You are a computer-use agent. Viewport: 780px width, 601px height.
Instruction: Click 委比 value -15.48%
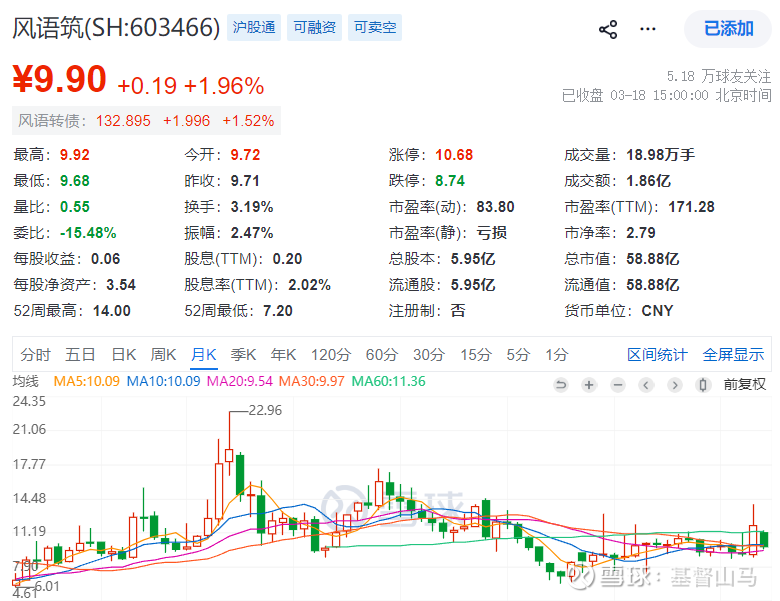[x=88, y=232]
